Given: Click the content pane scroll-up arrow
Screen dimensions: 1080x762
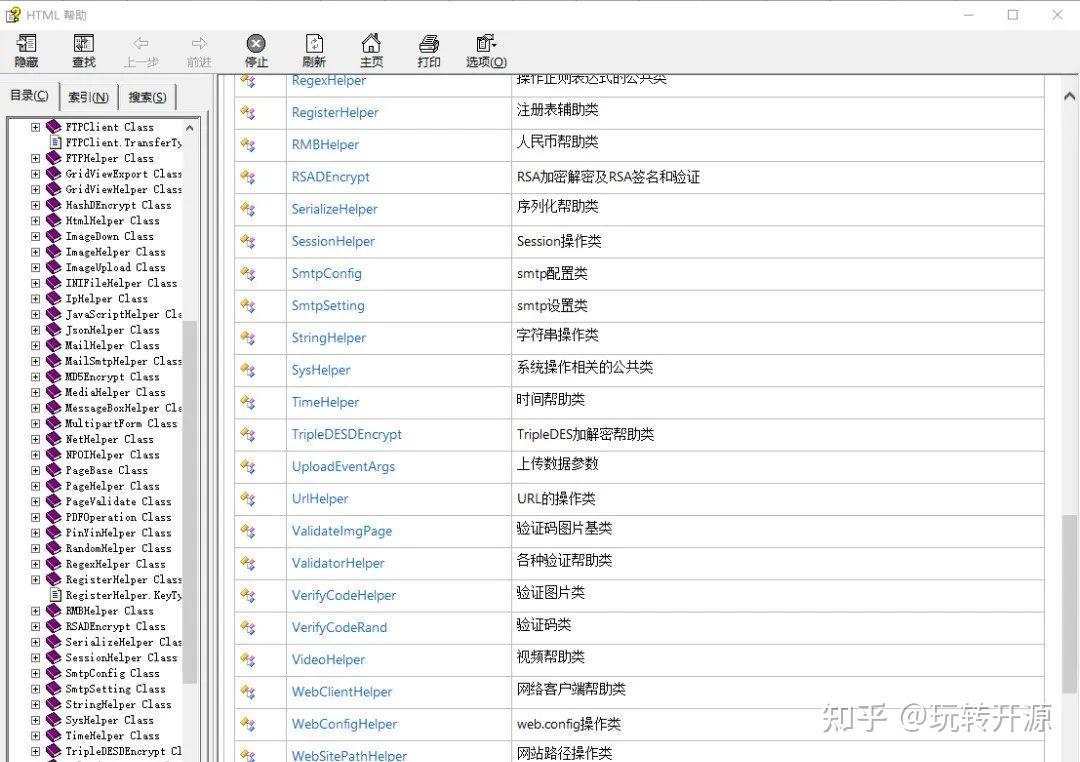Looking at the screenshot, I should pyautogui.click(x=1069, y=96).
